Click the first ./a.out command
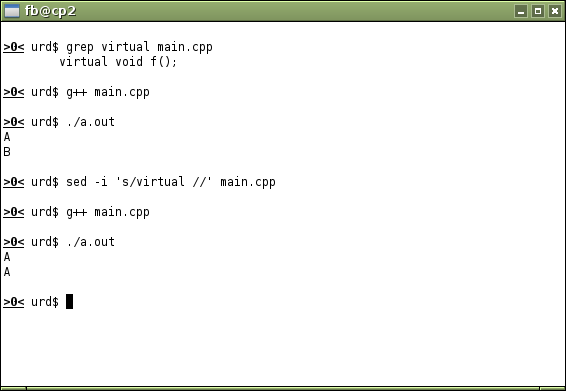 pos(90,122)
